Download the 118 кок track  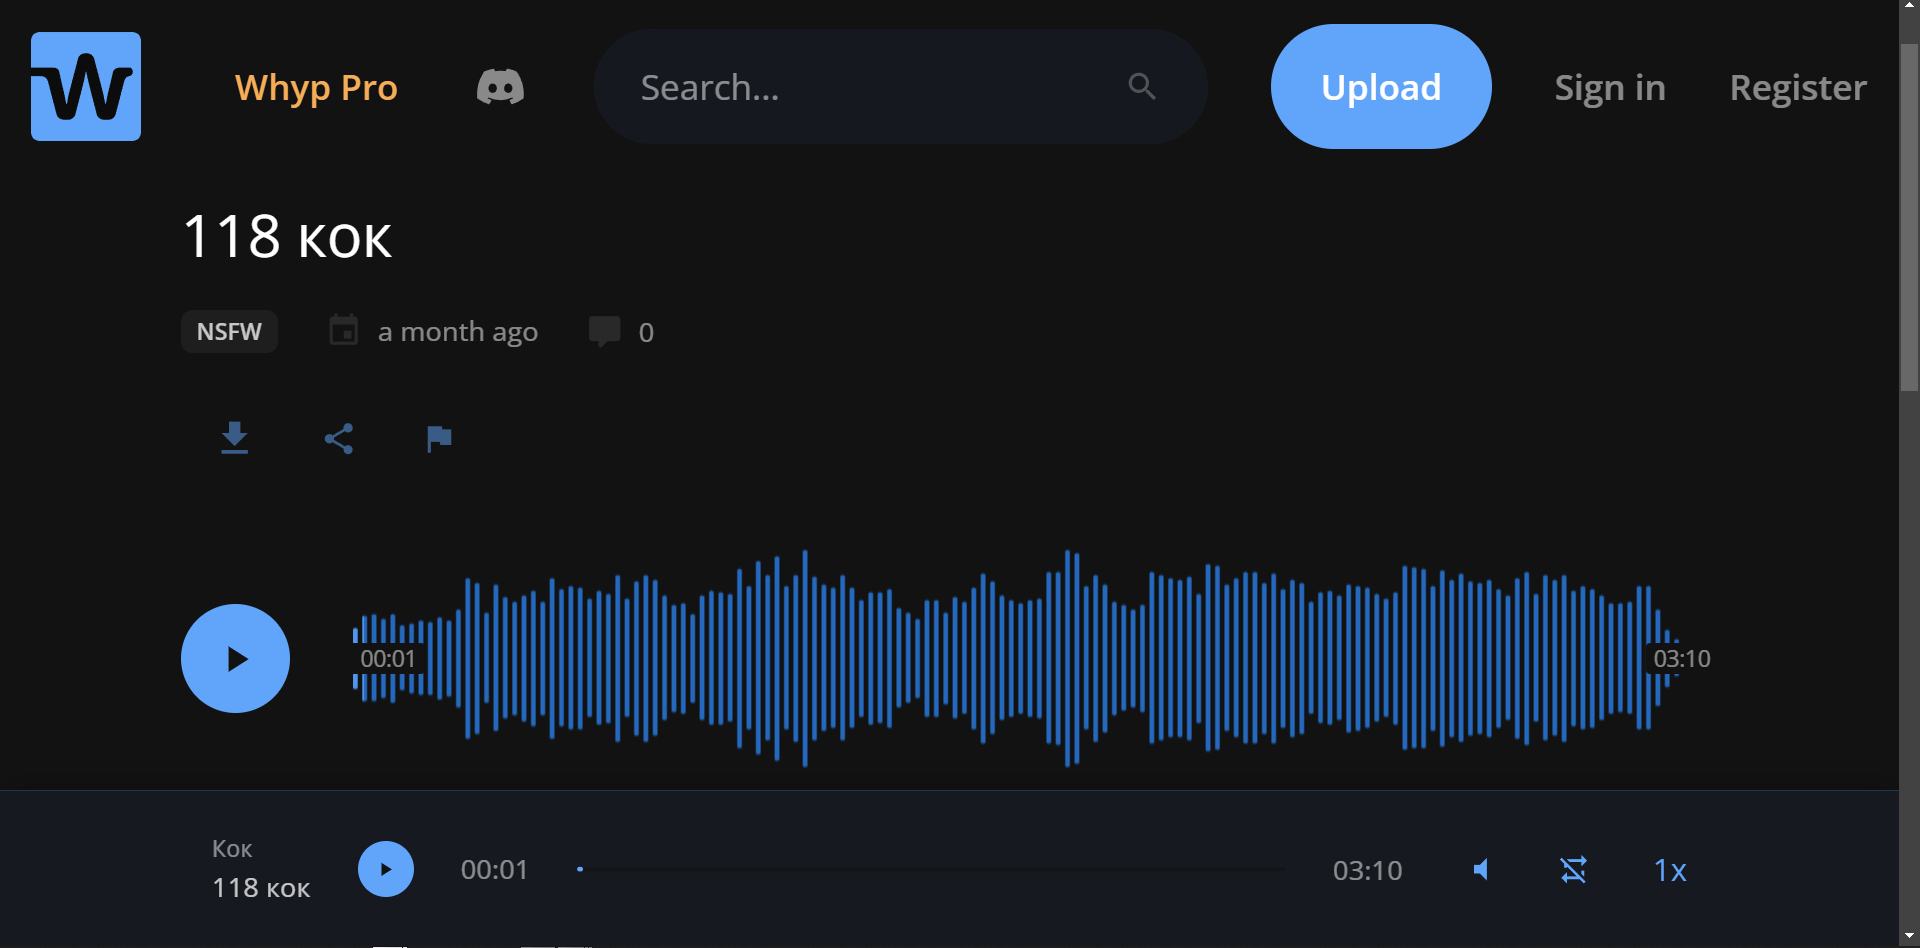click(x=234, y=438)
